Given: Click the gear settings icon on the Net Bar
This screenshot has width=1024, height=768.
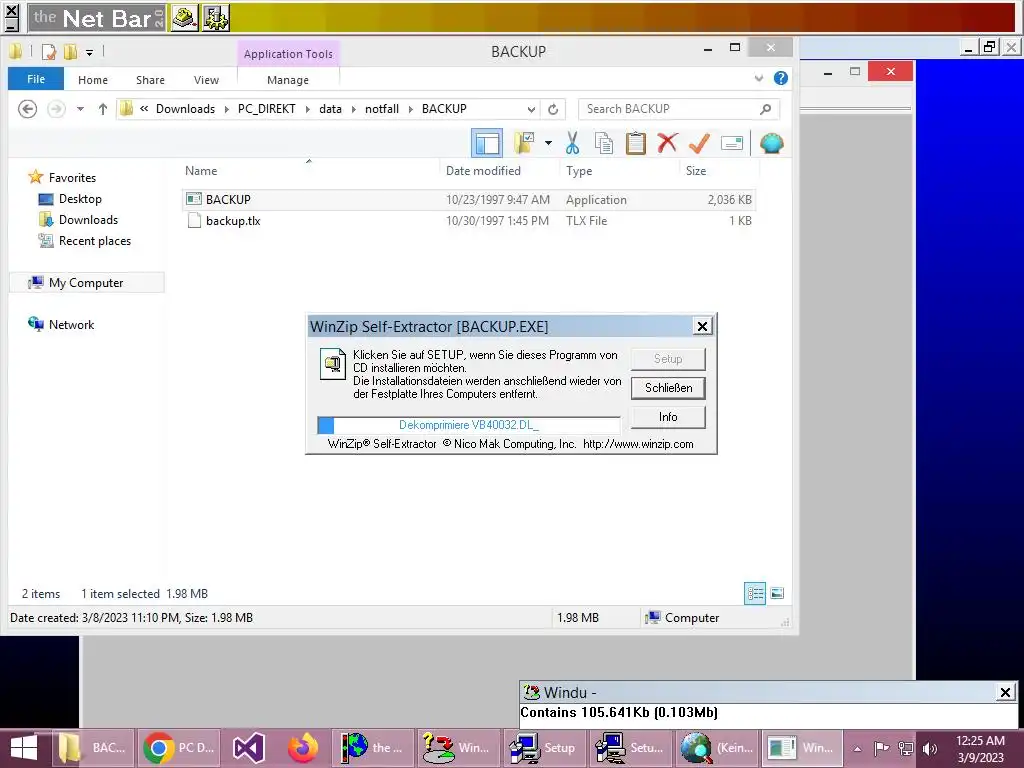Looking at the screenshot, I should tap(216, 18).
